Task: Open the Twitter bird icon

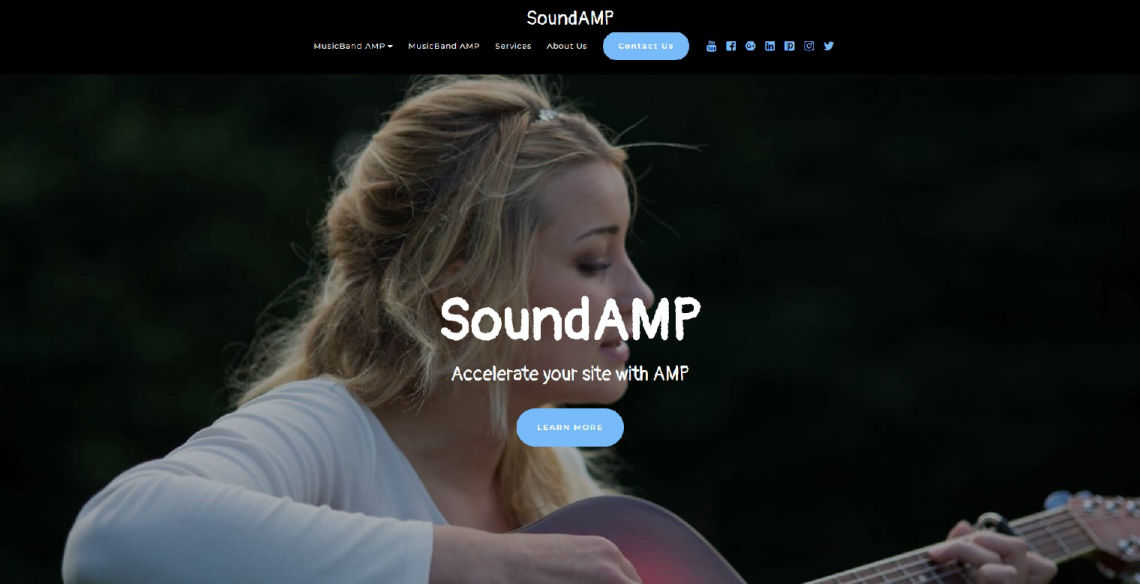Action: coord(829,46)
